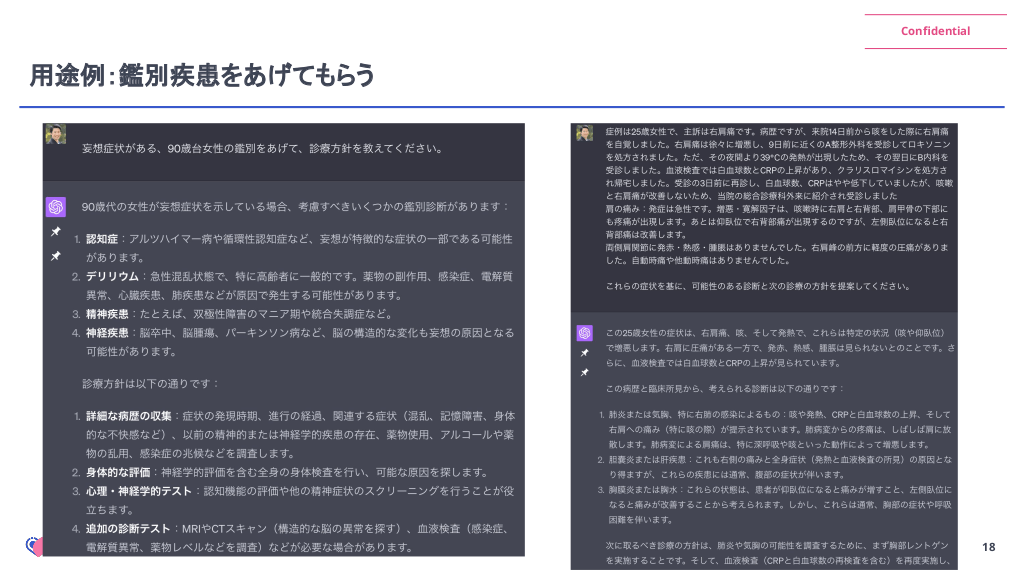Image resolution: width=1024 pixels, height=576 pixels.
Task: Click the user avatar in the right chat
Action: pos(584,133)
